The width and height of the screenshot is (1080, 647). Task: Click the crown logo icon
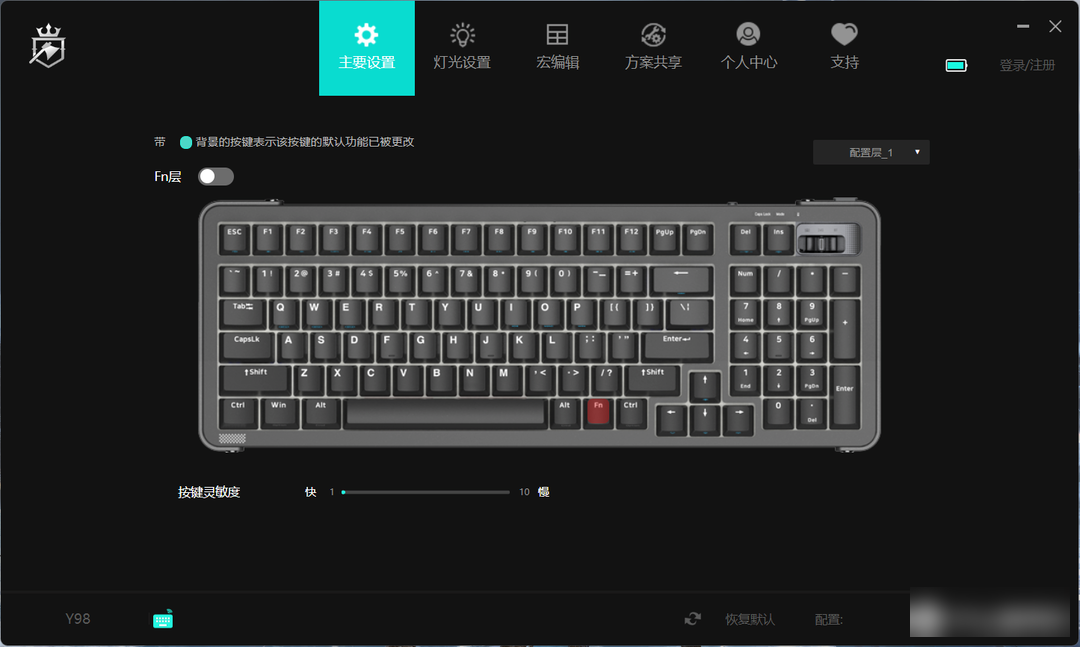click(x=48, y=46)
